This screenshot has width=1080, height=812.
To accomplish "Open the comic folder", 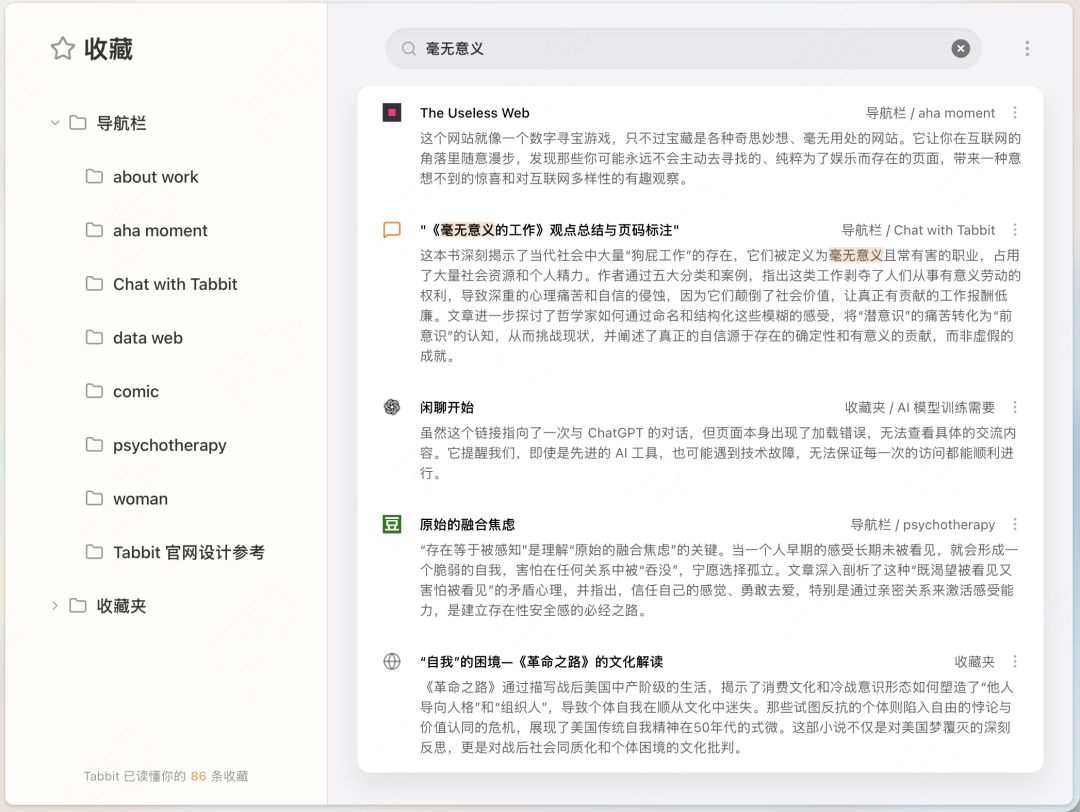I will [136, 392].
